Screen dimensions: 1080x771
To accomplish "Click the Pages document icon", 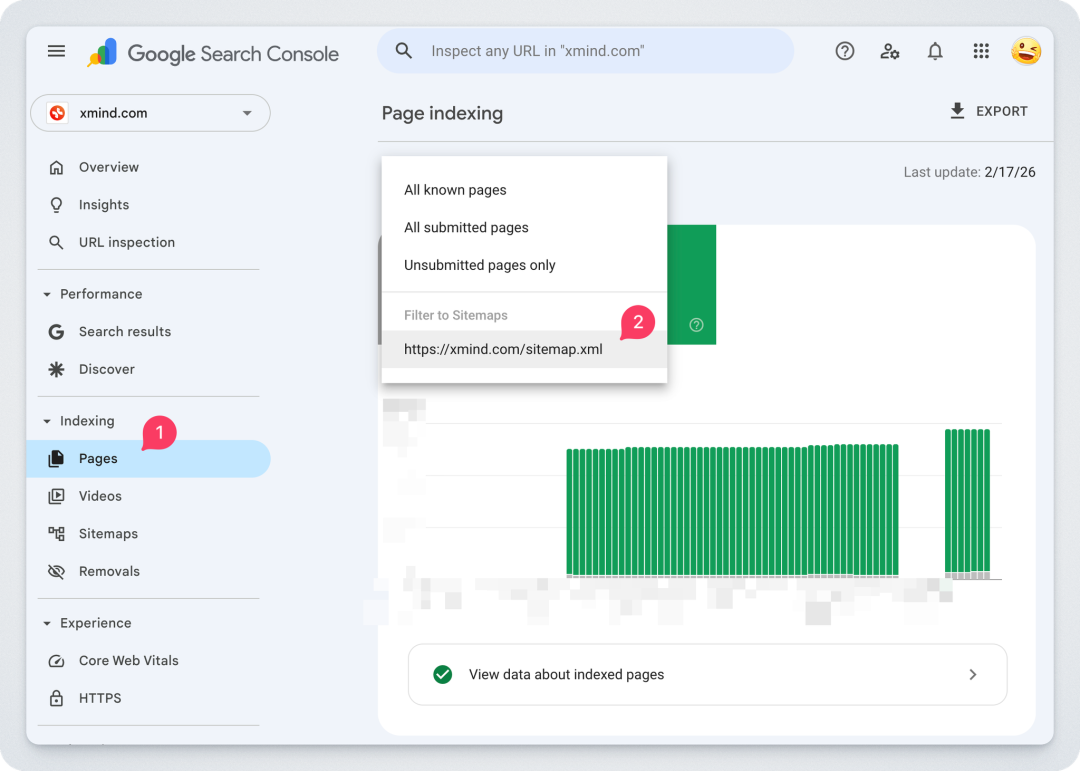I will click(56, 459).
